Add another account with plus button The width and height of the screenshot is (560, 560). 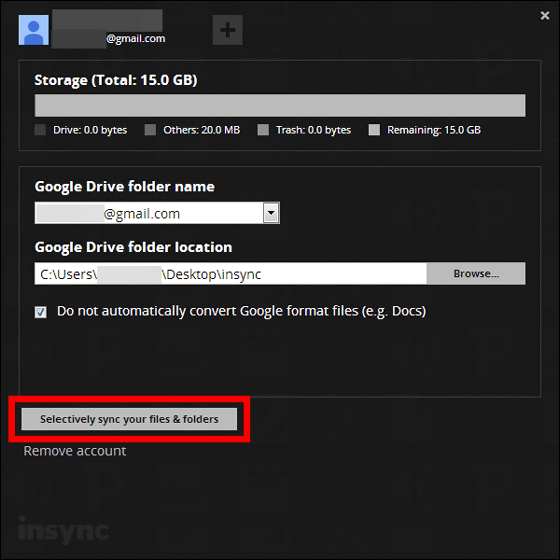[x=228, y=30]
